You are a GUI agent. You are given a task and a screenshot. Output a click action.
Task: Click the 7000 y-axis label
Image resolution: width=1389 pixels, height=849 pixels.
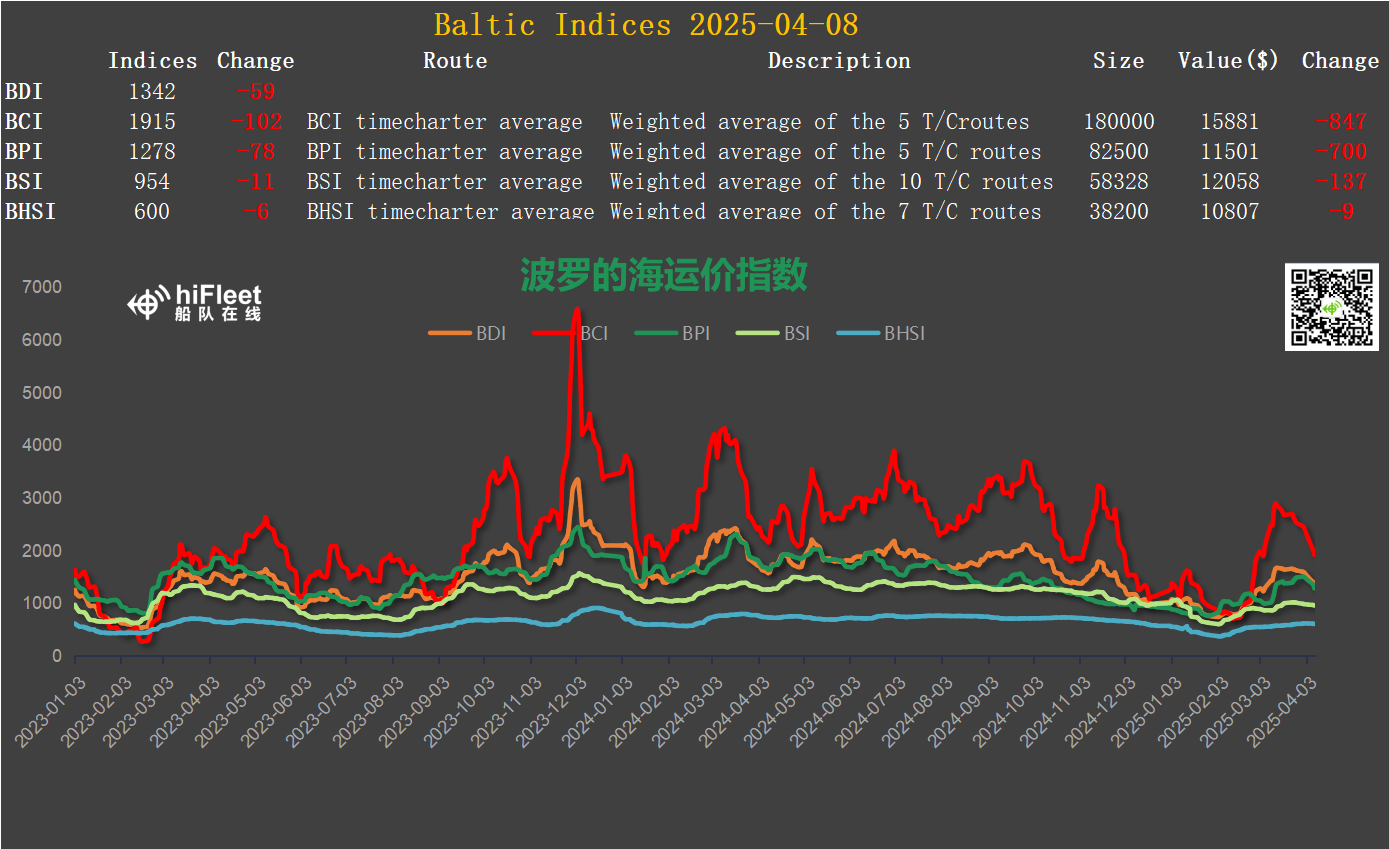tap(42, 288)
